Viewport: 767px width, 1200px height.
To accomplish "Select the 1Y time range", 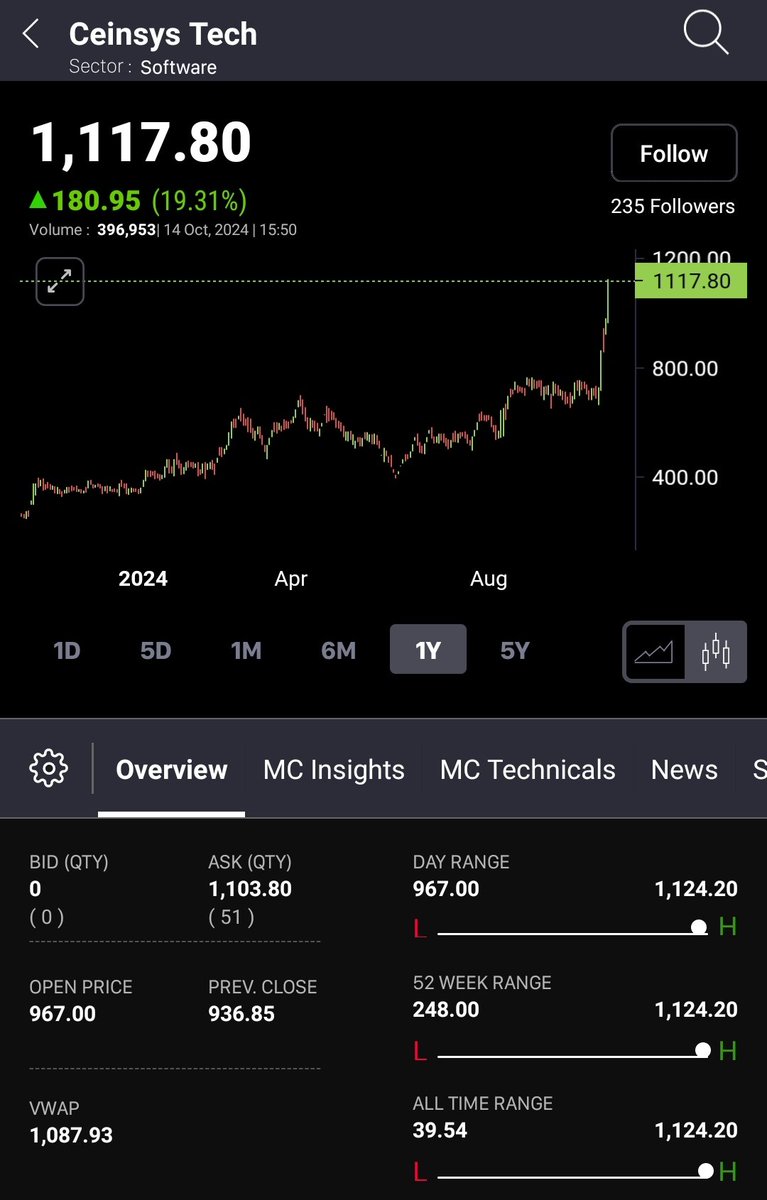I will (428, 651).
